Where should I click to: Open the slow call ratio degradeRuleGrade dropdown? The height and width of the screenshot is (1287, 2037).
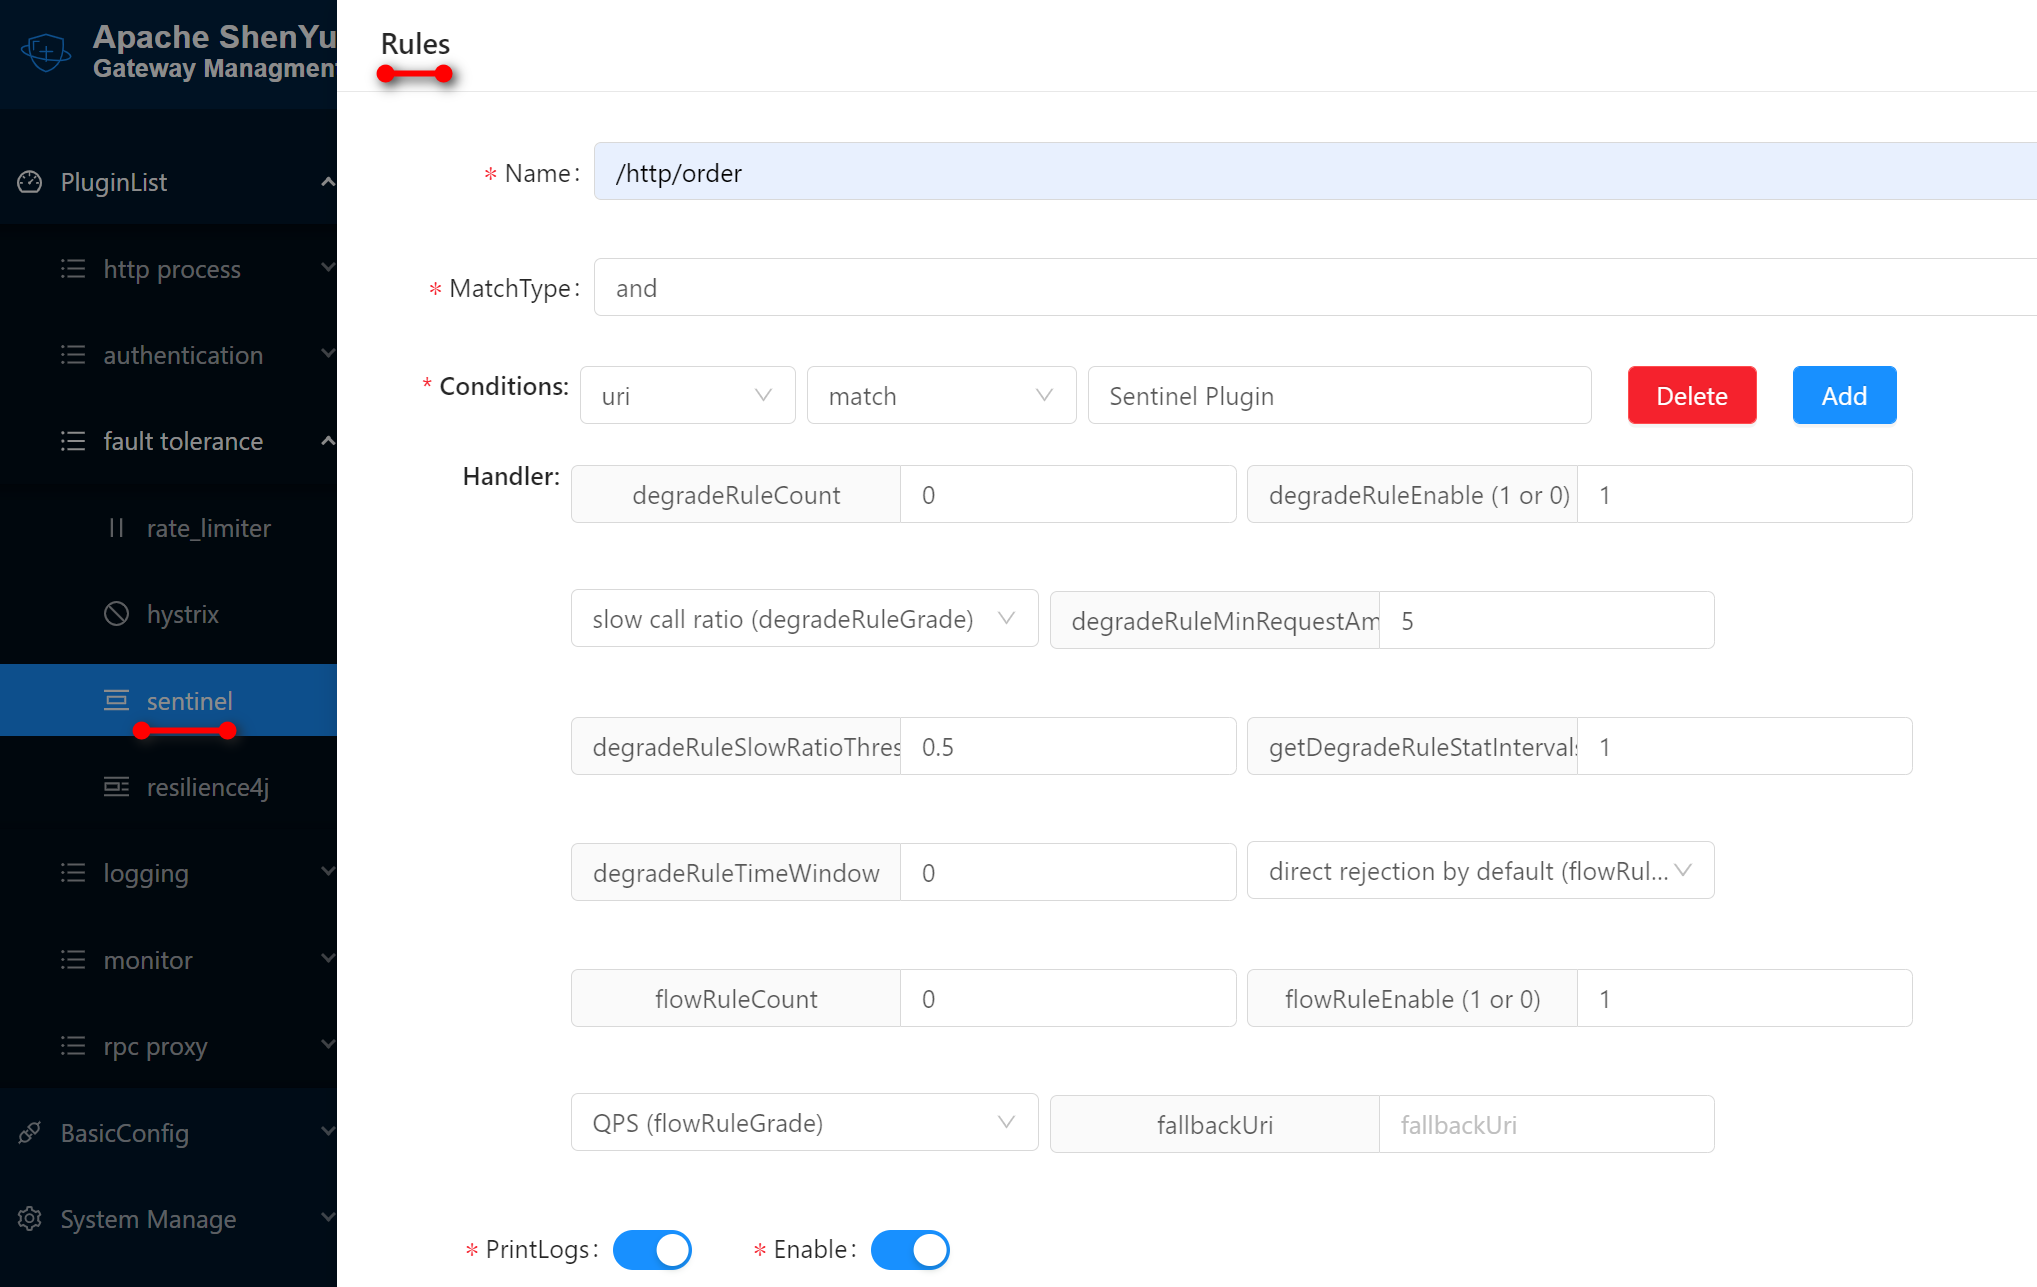(804, 619)
